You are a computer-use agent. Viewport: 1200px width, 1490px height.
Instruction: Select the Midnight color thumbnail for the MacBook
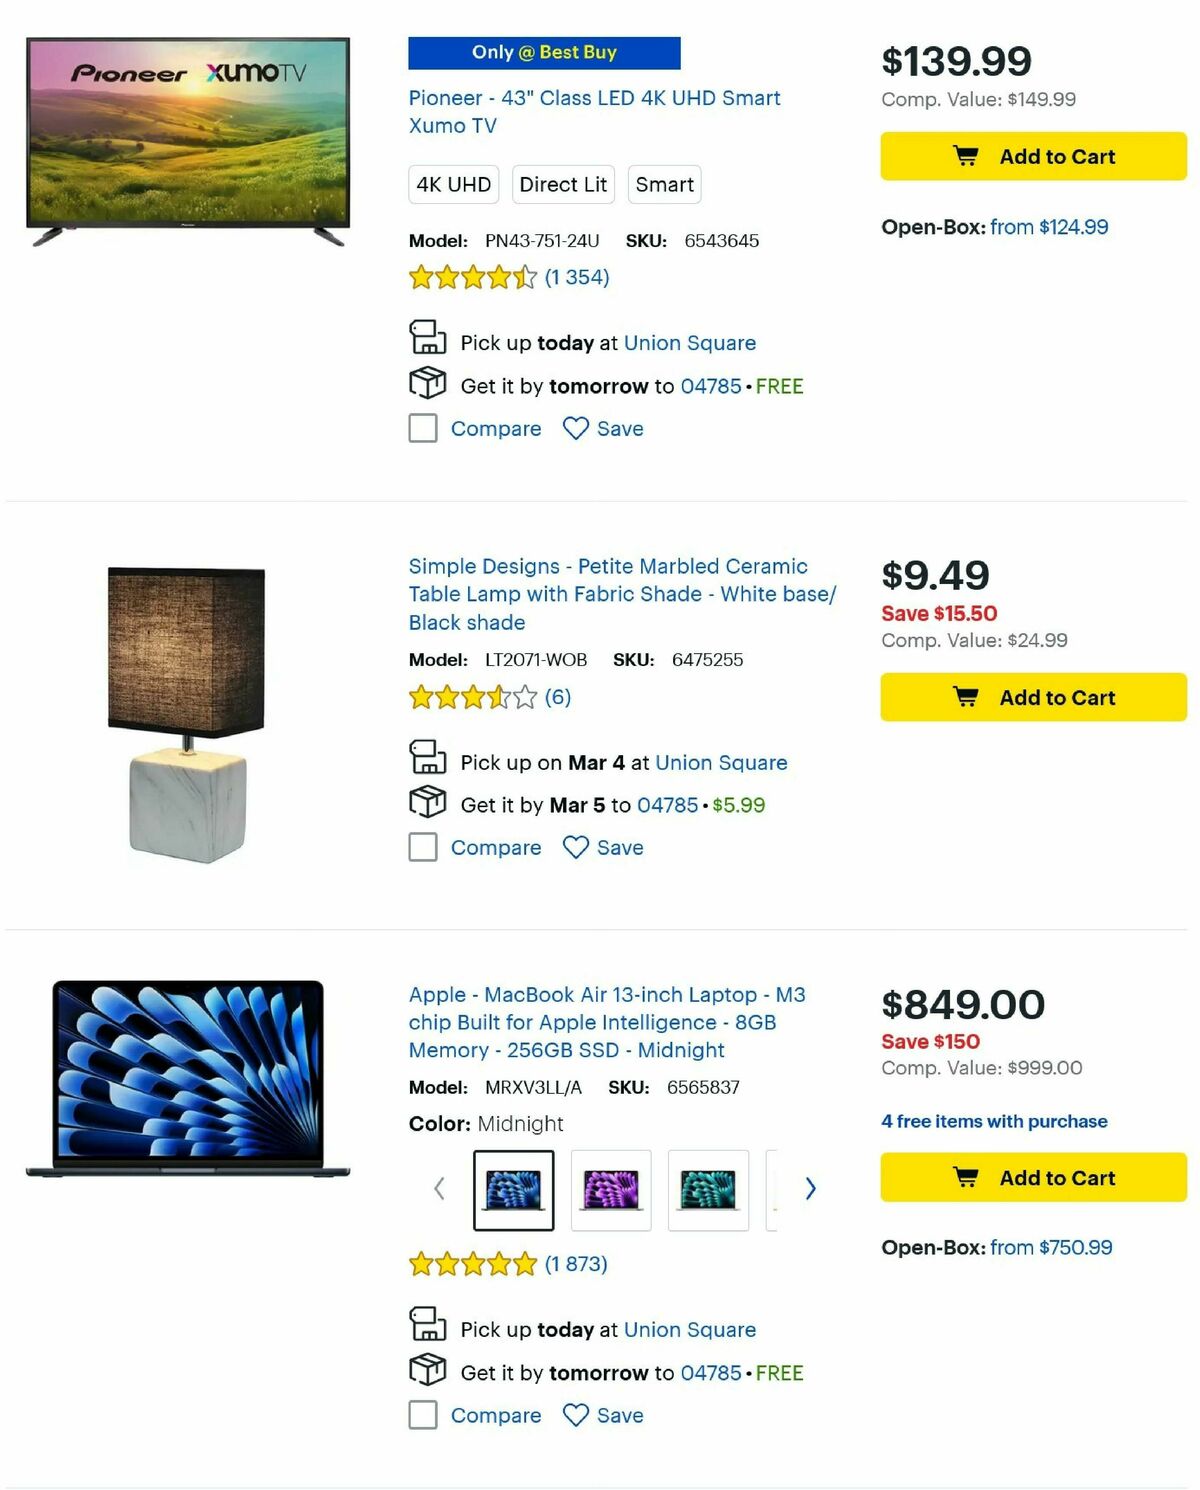[513, 1190]
